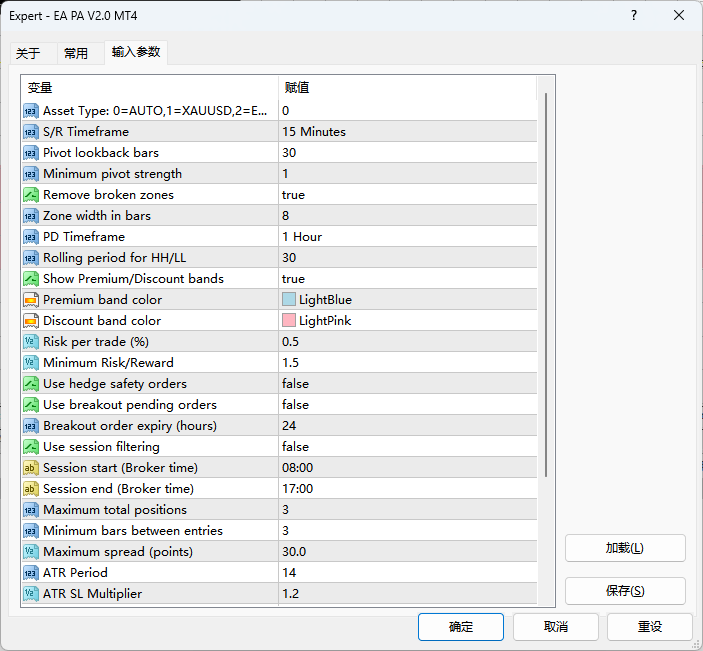Click the boolean icon beside Remove broken zones
Image resolution: width=703 pixels, height=651 pixels.
point(31,195)
